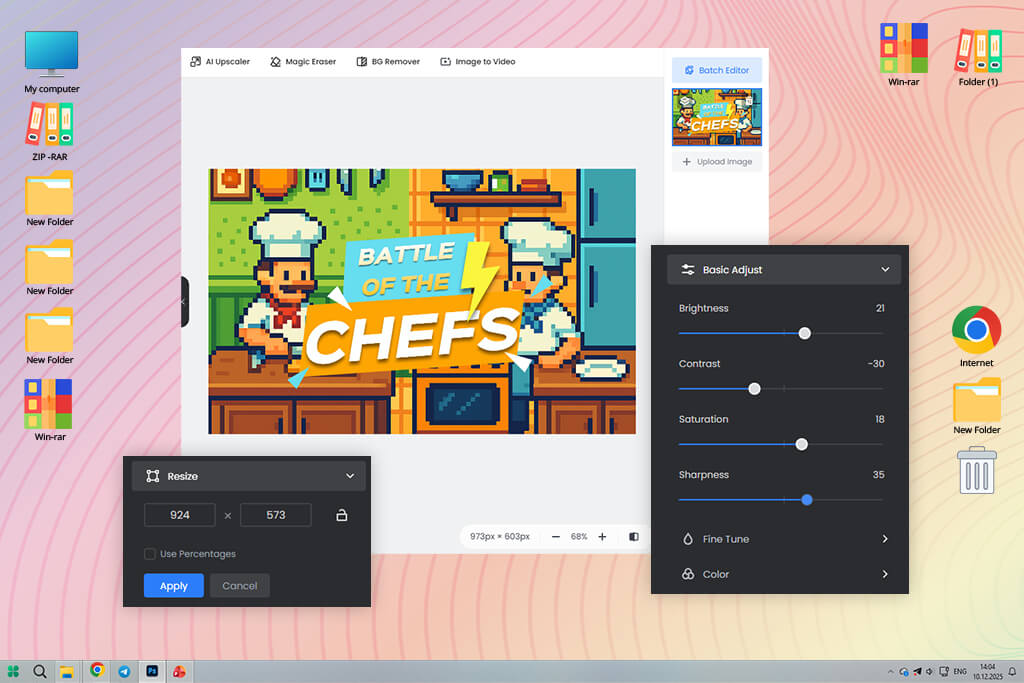
Task: Click the AI Upscaler icon
Action: pyautogui.click(x=195, y=61)
